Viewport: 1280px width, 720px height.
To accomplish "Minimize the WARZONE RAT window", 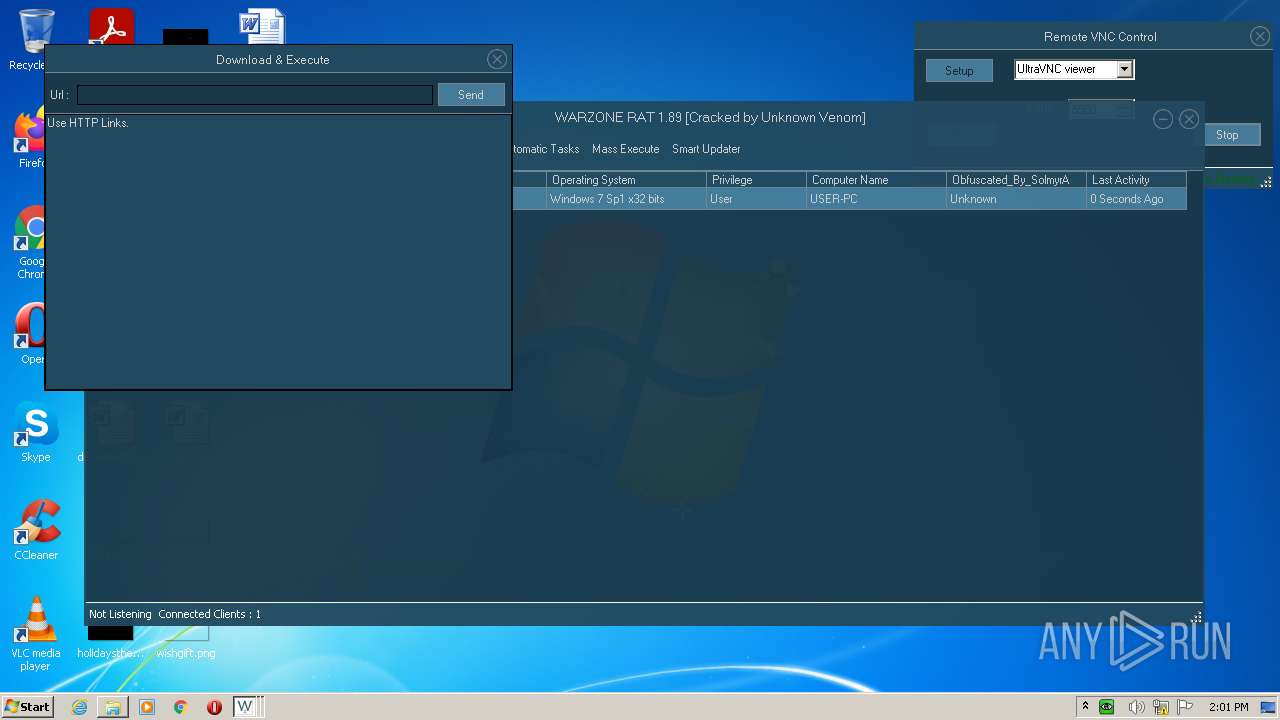I will (x=1163, y=119).
